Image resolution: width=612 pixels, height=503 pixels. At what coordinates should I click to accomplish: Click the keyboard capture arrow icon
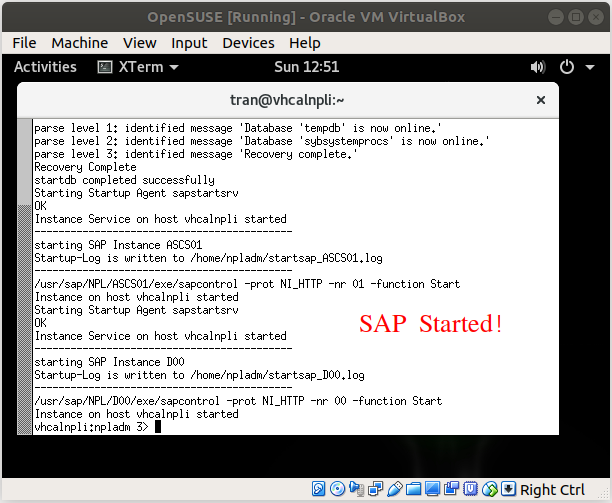508,489
